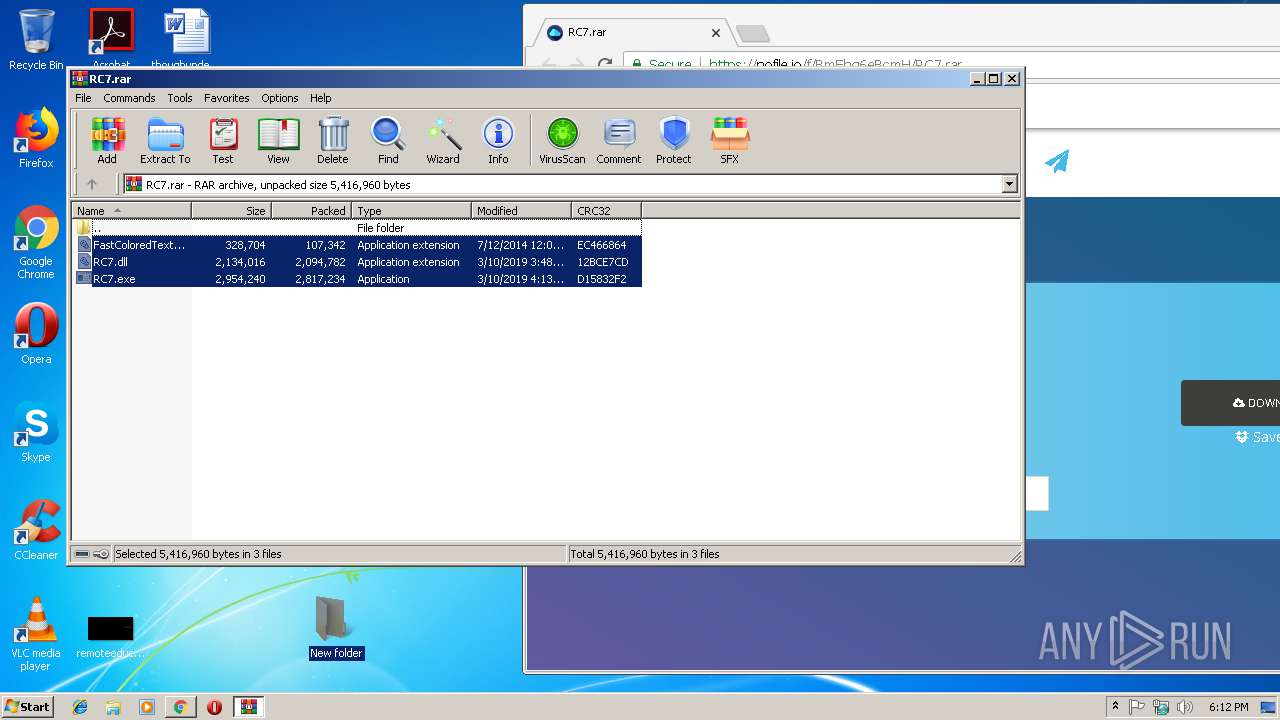Image resolution: width=1280 pixels, height=720 pixels.
Task: Open the Wizard tool
Action: [443, 141]
